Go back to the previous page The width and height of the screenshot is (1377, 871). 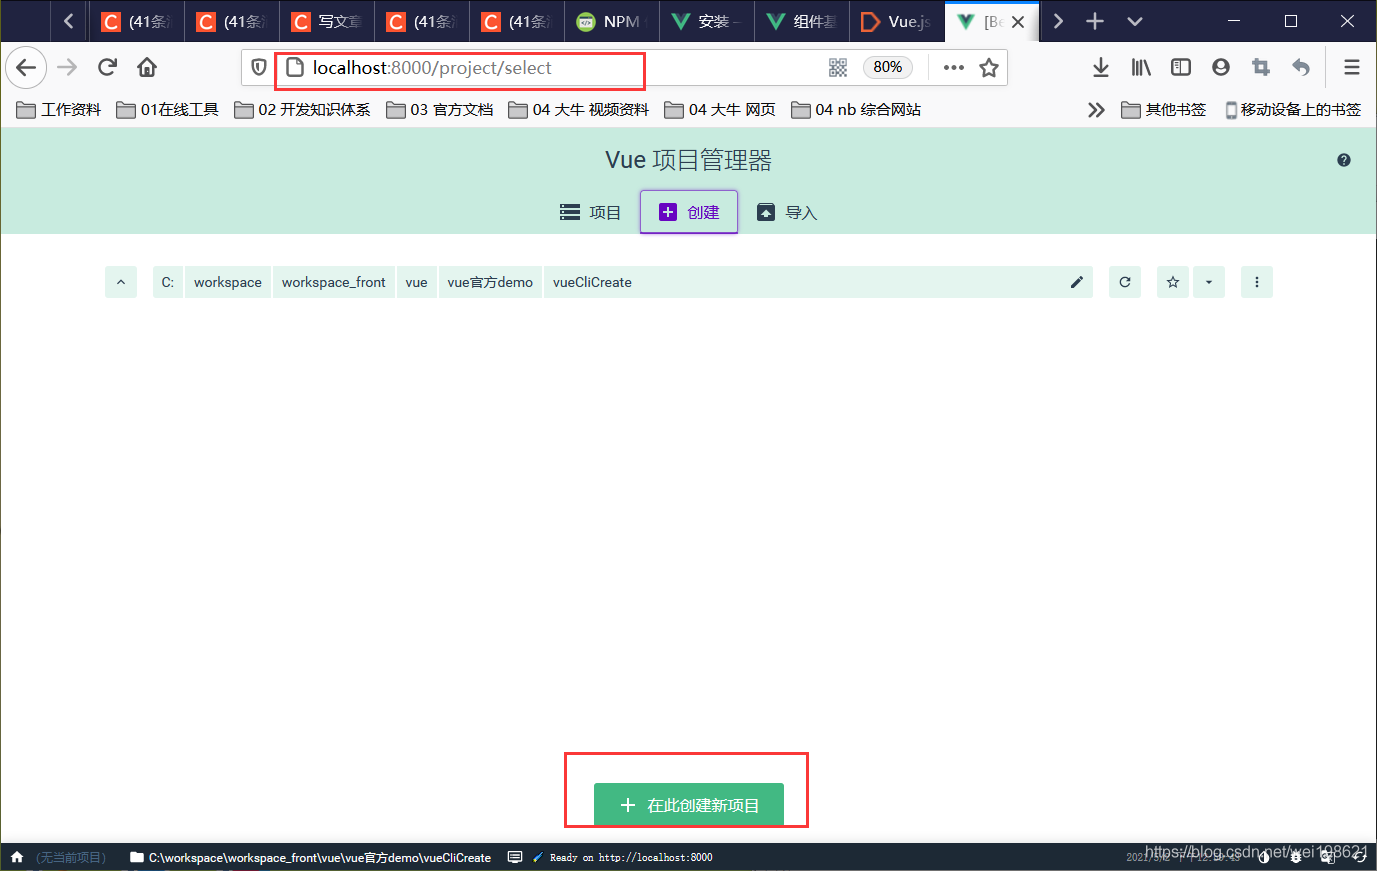[x=26, y=67]
